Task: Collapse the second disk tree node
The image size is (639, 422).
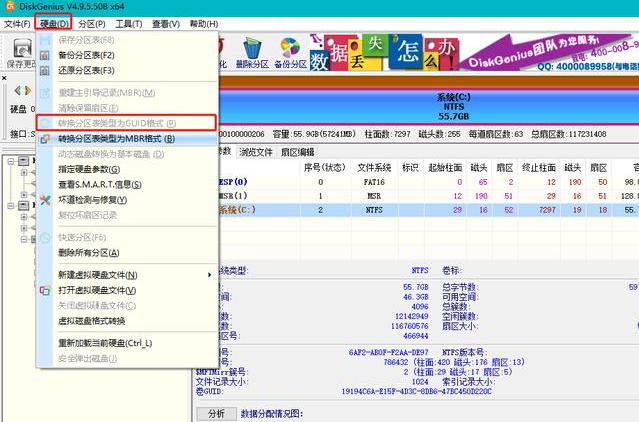Action: point(11,206)
